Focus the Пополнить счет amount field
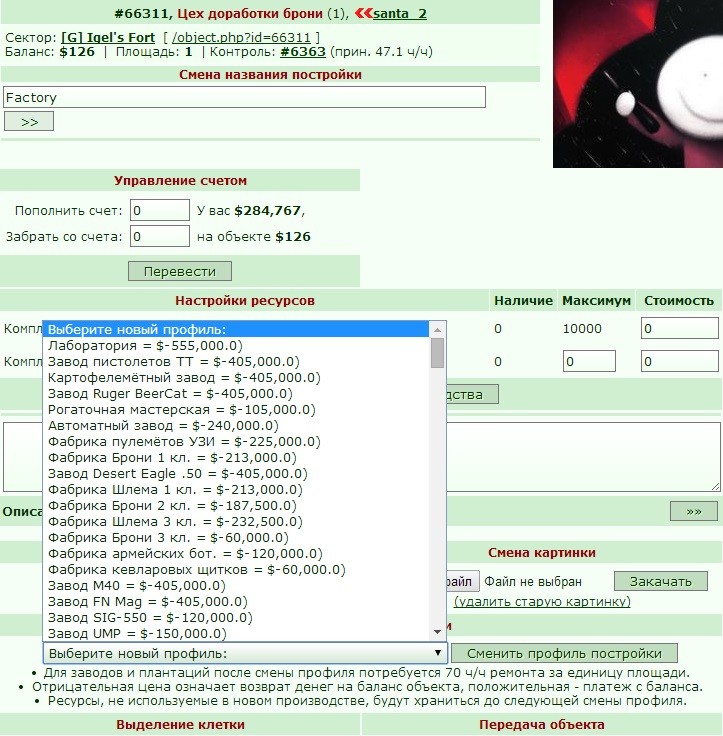The width and height of the screenshot is (723, 736). tap(160, 210)
